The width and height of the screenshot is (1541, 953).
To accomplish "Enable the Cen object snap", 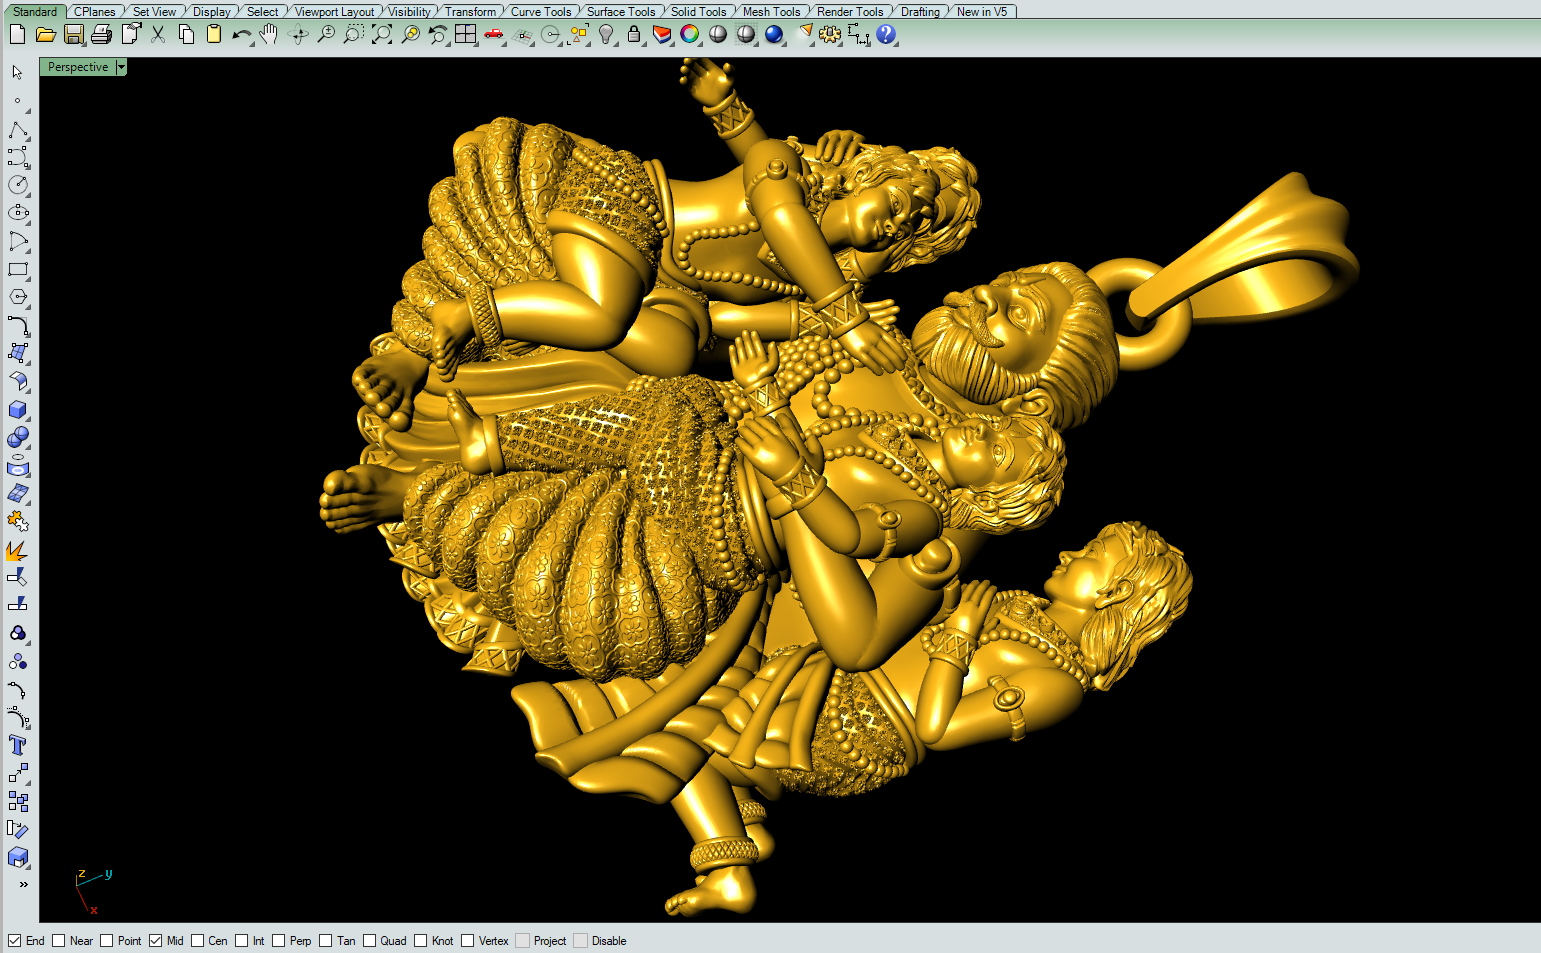I will pos(198,941).
